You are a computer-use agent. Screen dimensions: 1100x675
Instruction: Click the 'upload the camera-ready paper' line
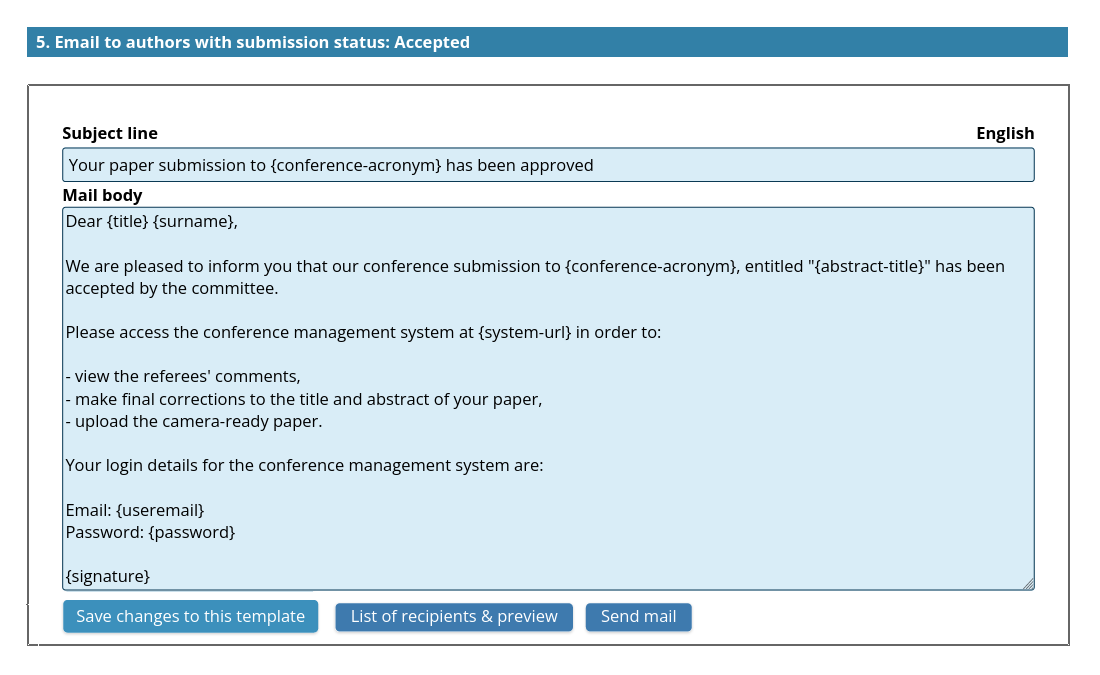click(x=197, y=421)
